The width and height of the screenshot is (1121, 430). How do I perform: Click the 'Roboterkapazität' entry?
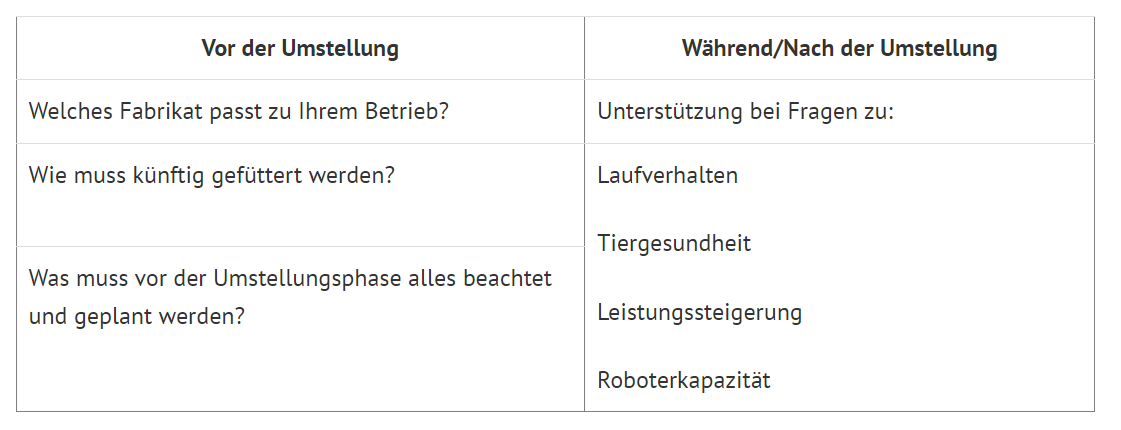(x=684, y=380)
